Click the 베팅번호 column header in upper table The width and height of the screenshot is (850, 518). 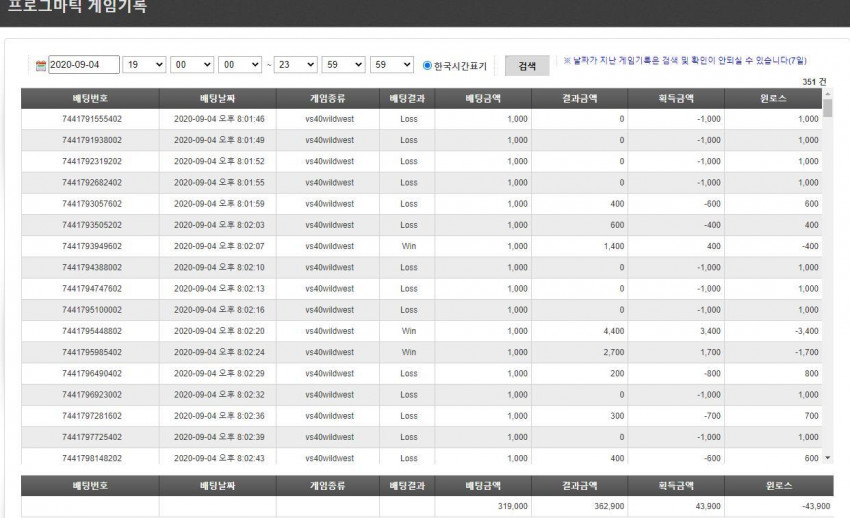90,99
